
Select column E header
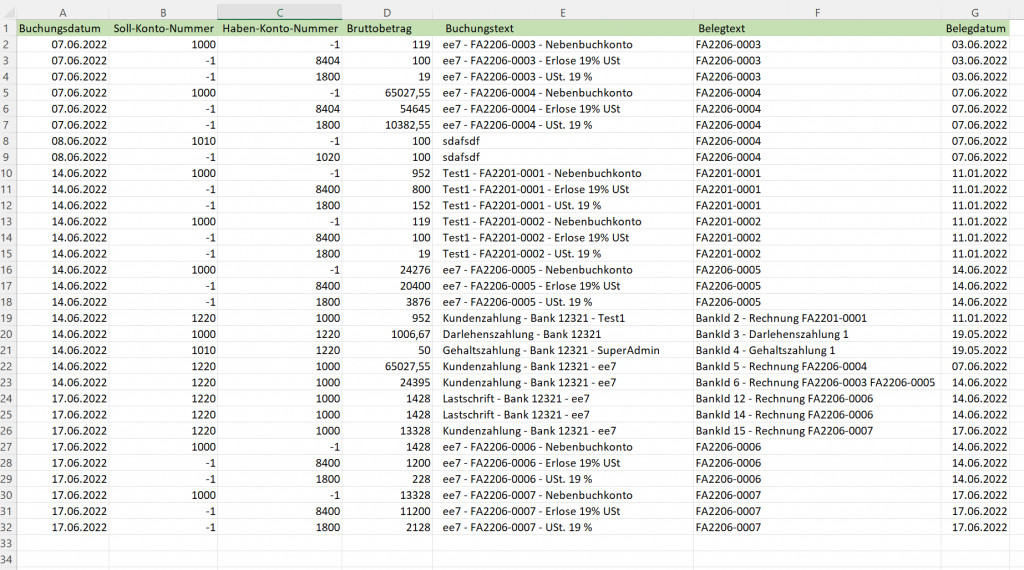563,12
